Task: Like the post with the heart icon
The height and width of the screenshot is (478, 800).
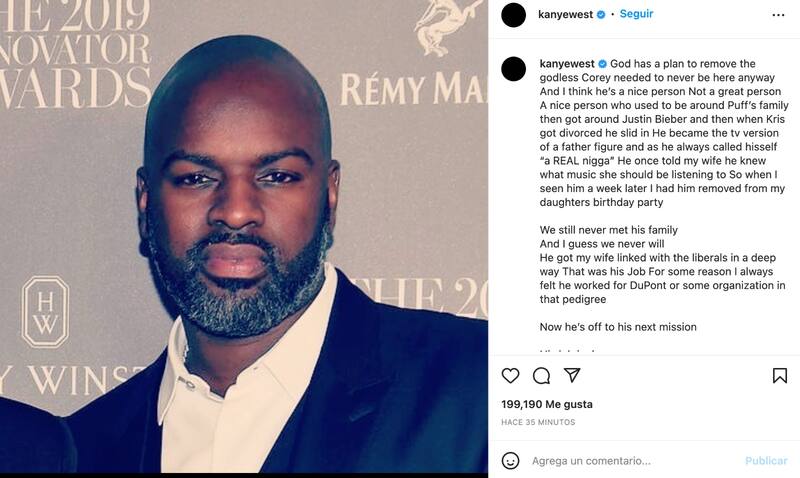Action: (510, 375)
